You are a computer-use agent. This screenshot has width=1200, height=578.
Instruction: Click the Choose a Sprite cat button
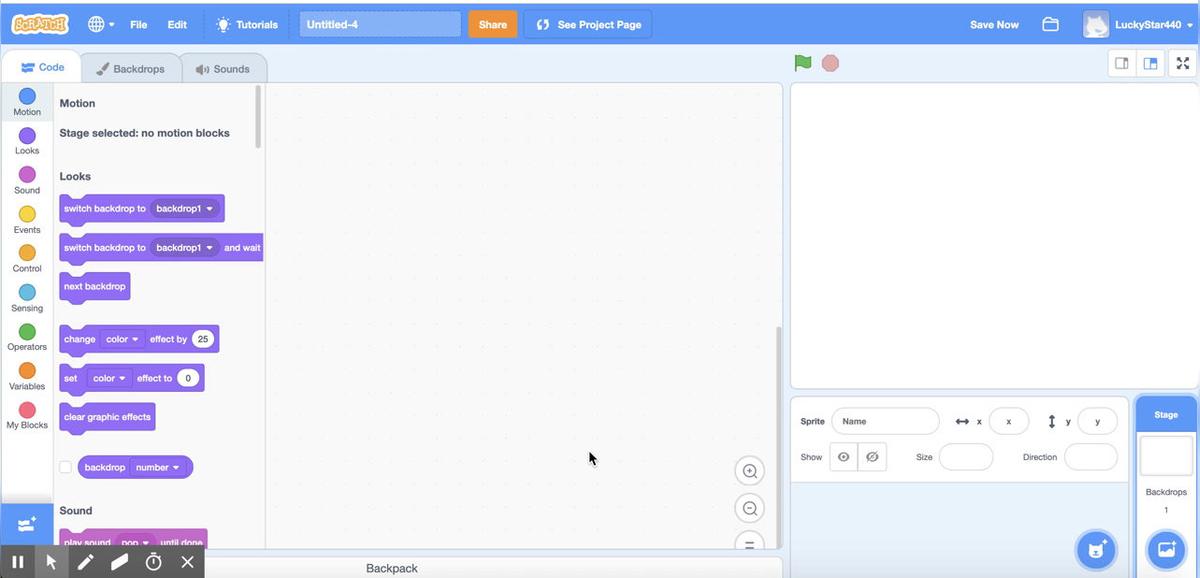pyautogui.click(x=1096, y=549)
